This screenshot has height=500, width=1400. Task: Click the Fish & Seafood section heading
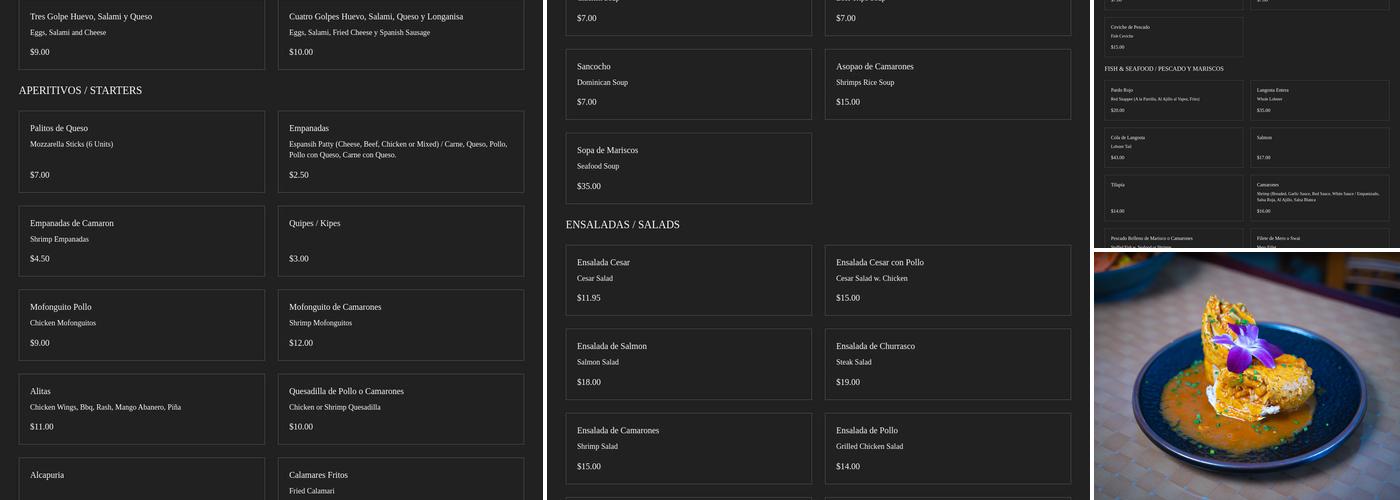tap(1164, 69)
